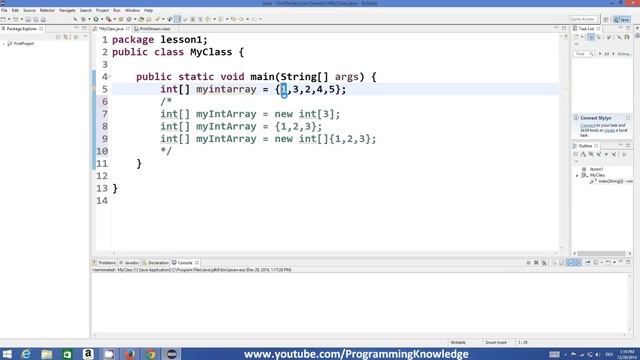Switch to the Javadoc tab

(129, 262)
